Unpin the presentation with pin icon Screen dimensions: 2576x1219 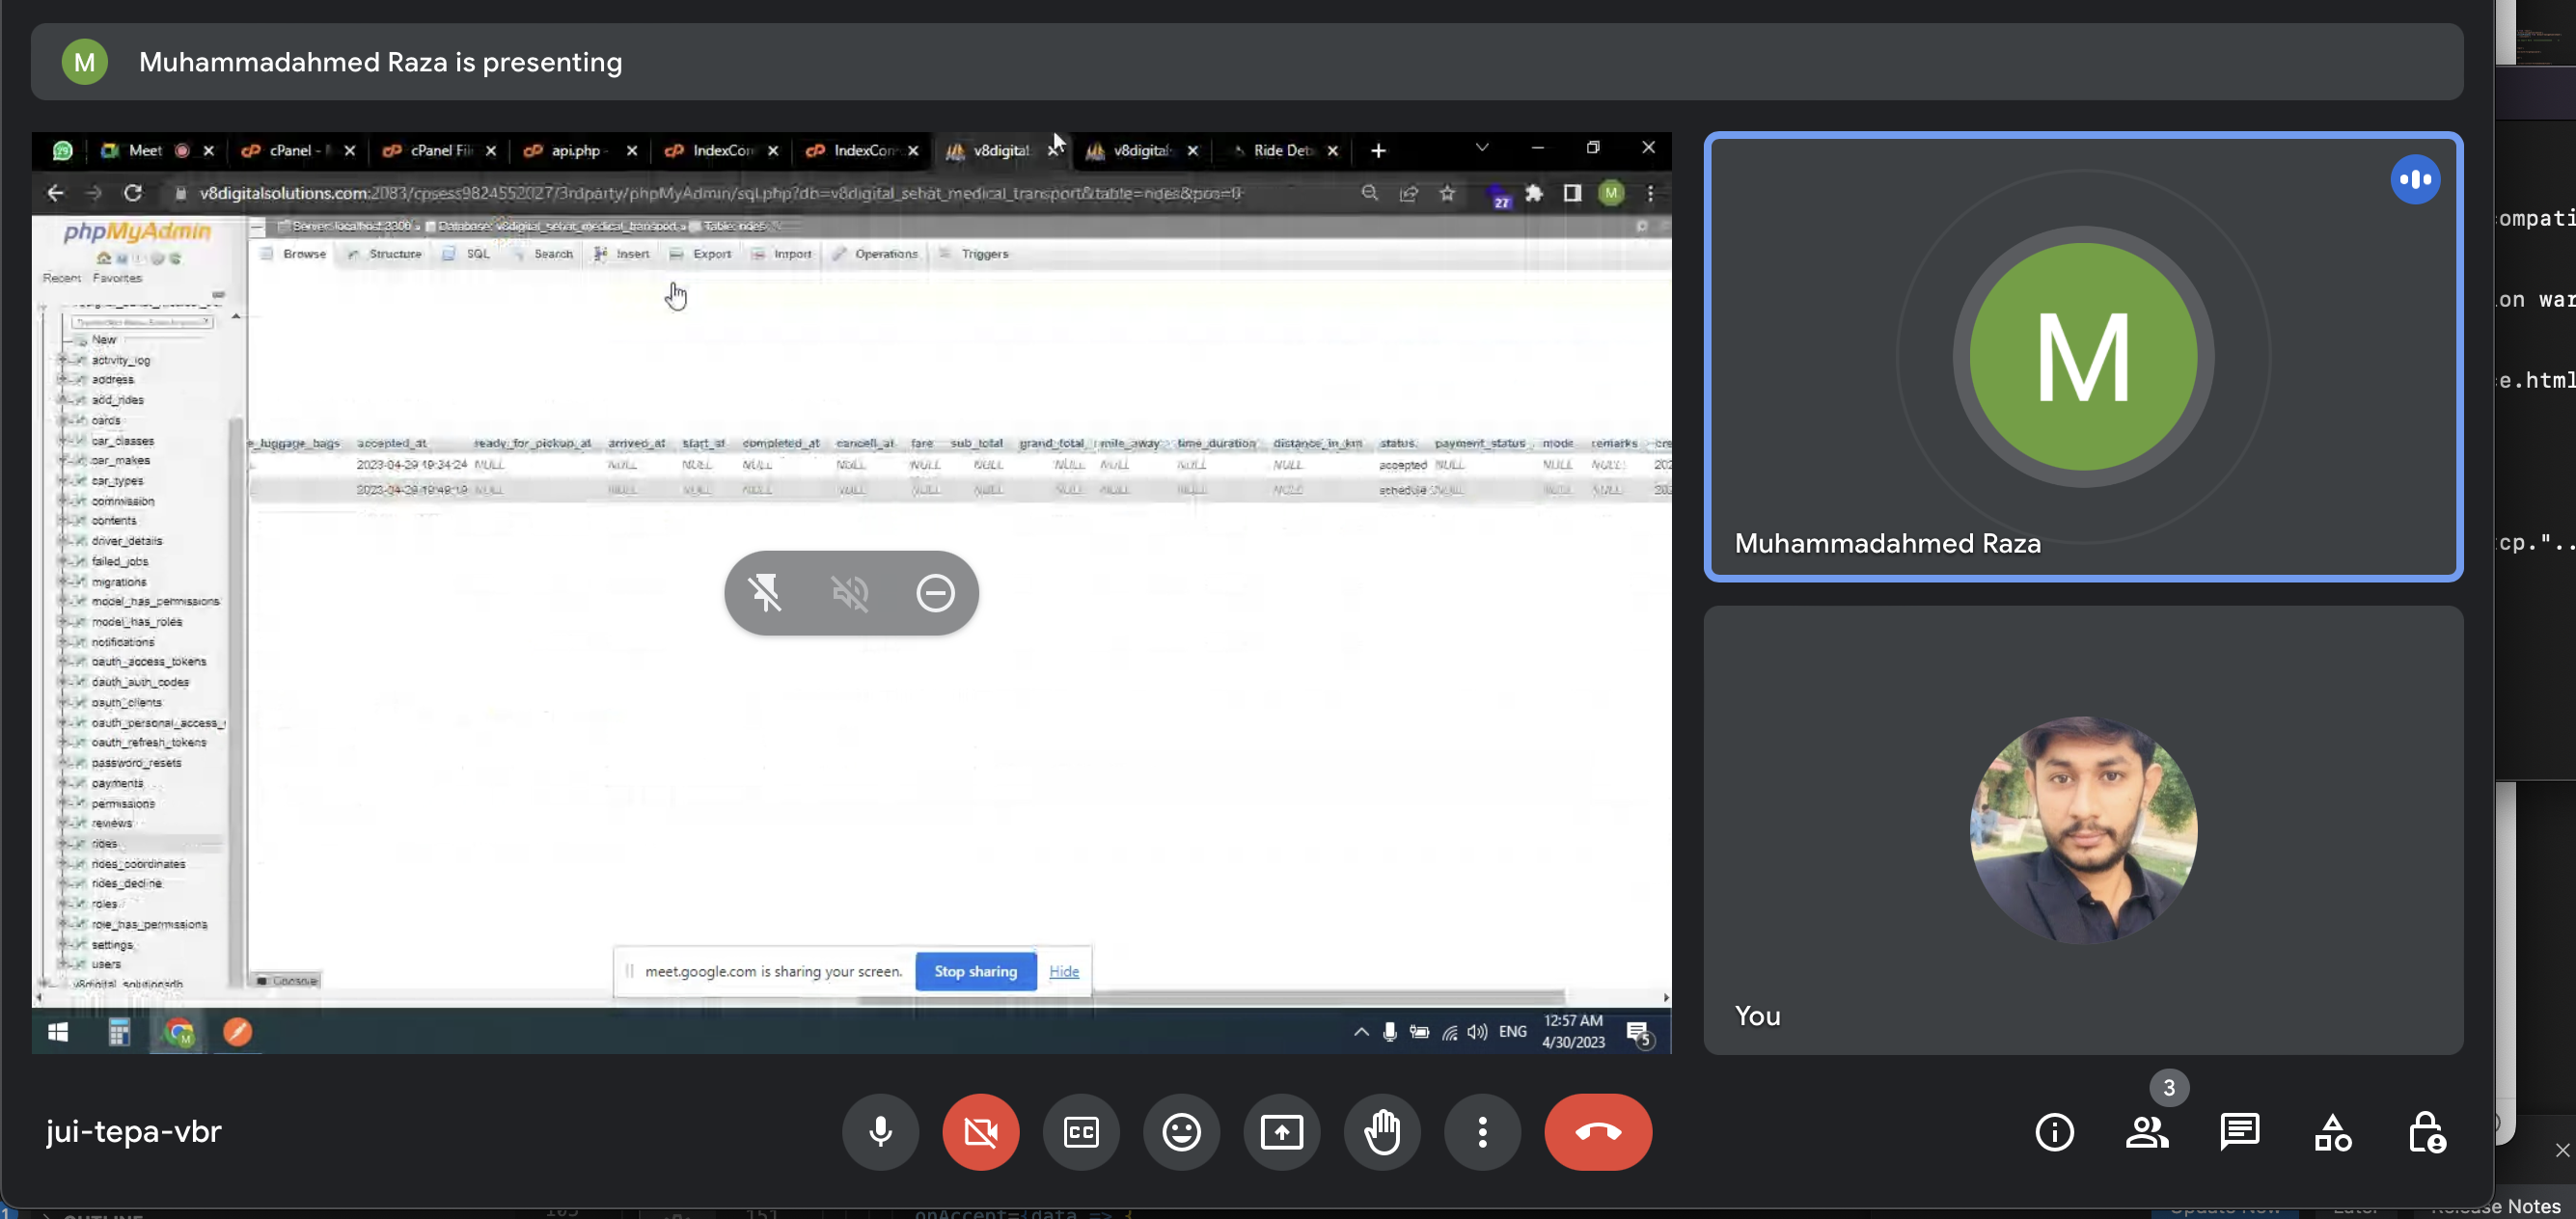(765, 593)
